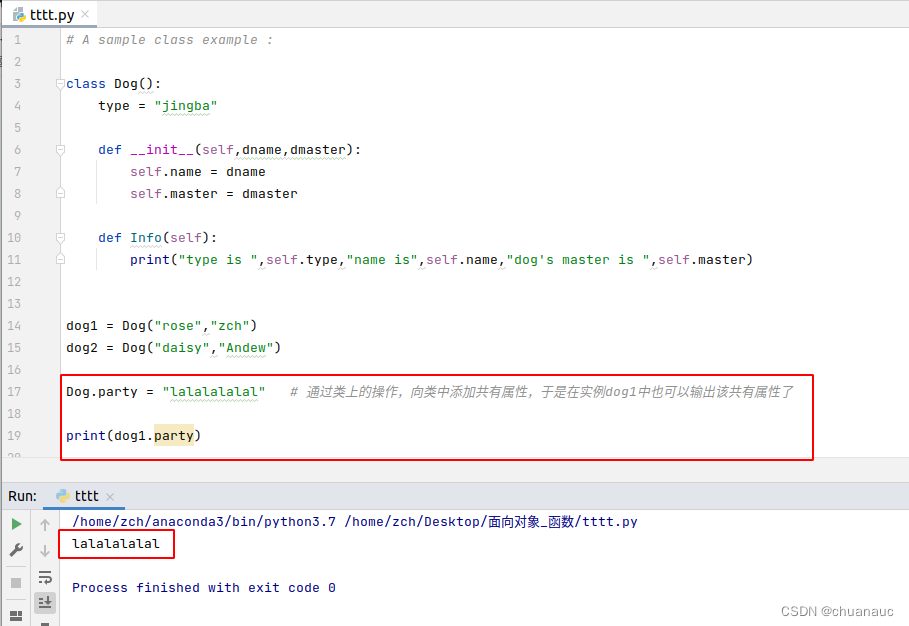Click the up arrow in the console toolbar
This screenshot has width=909, height=626.
point(45,524)
